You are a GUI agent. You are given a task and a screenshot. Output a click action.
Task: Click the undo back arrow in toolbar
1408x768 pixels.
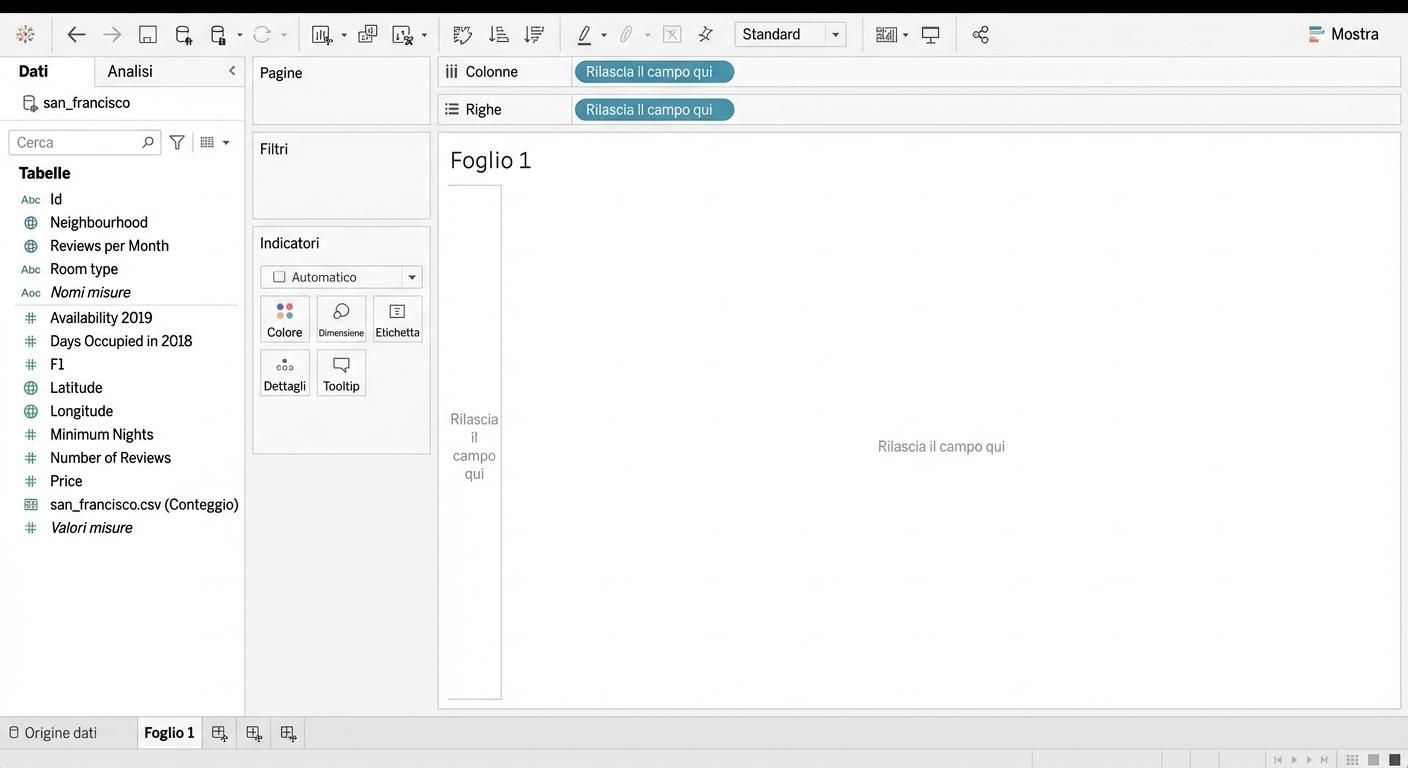76,35
